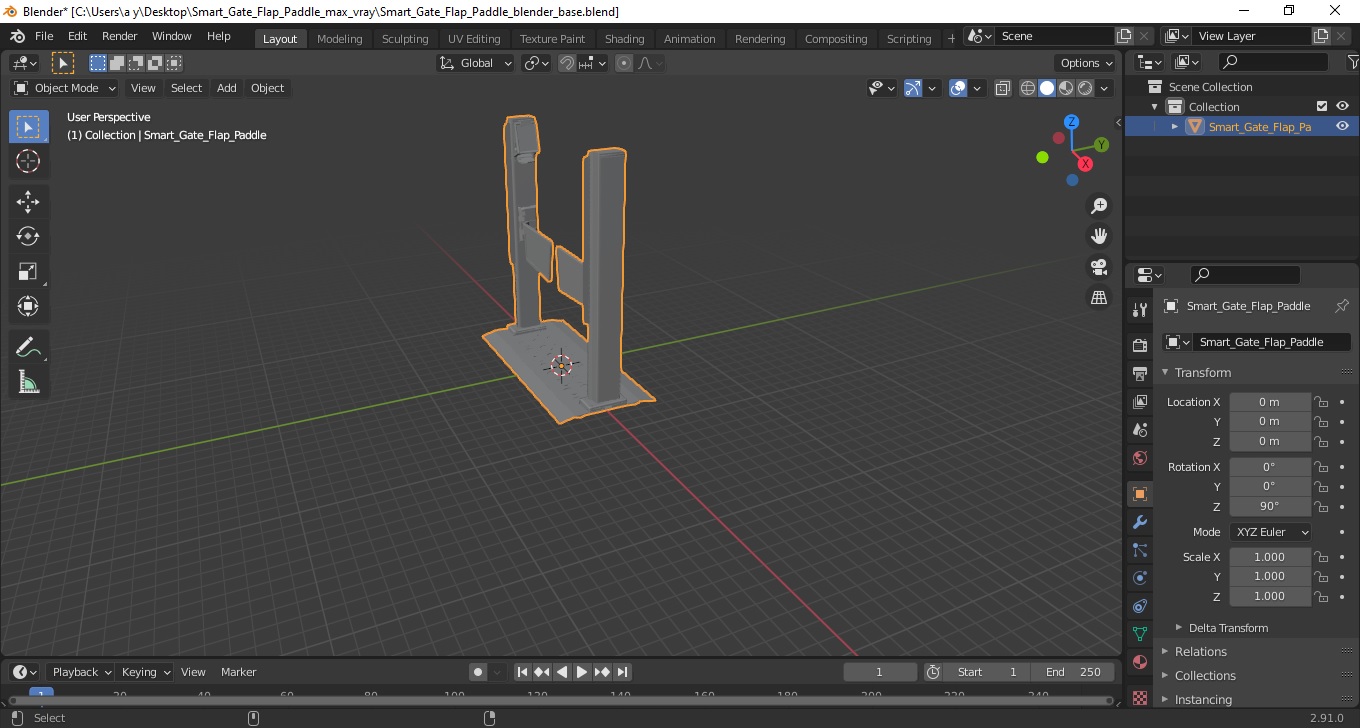Image resolution: width=1360 pixels, height=728 pixels.
Task: Switch to solid viewport shading
Action: pyautogui.click(x=1047, y=88)
